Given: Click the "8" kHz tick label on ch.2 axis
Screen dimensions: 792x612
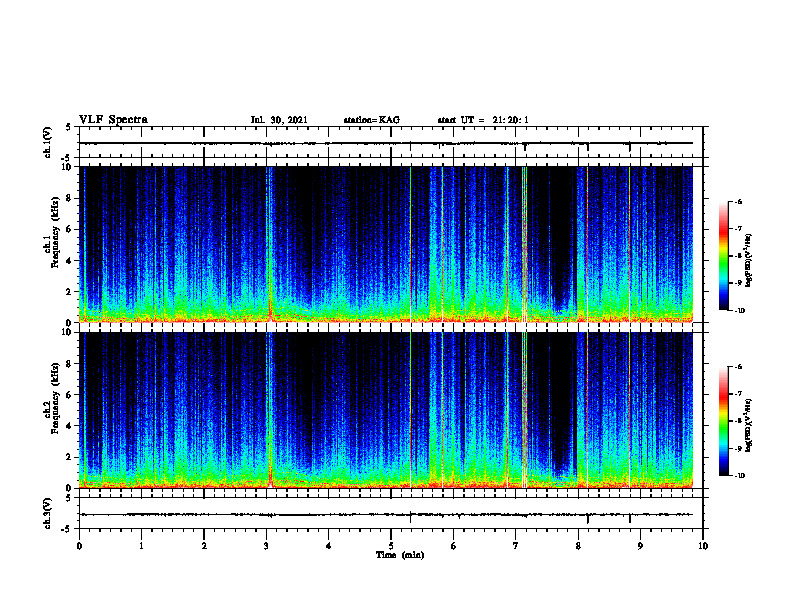Looking at the screenshot, I should (70, 364).
